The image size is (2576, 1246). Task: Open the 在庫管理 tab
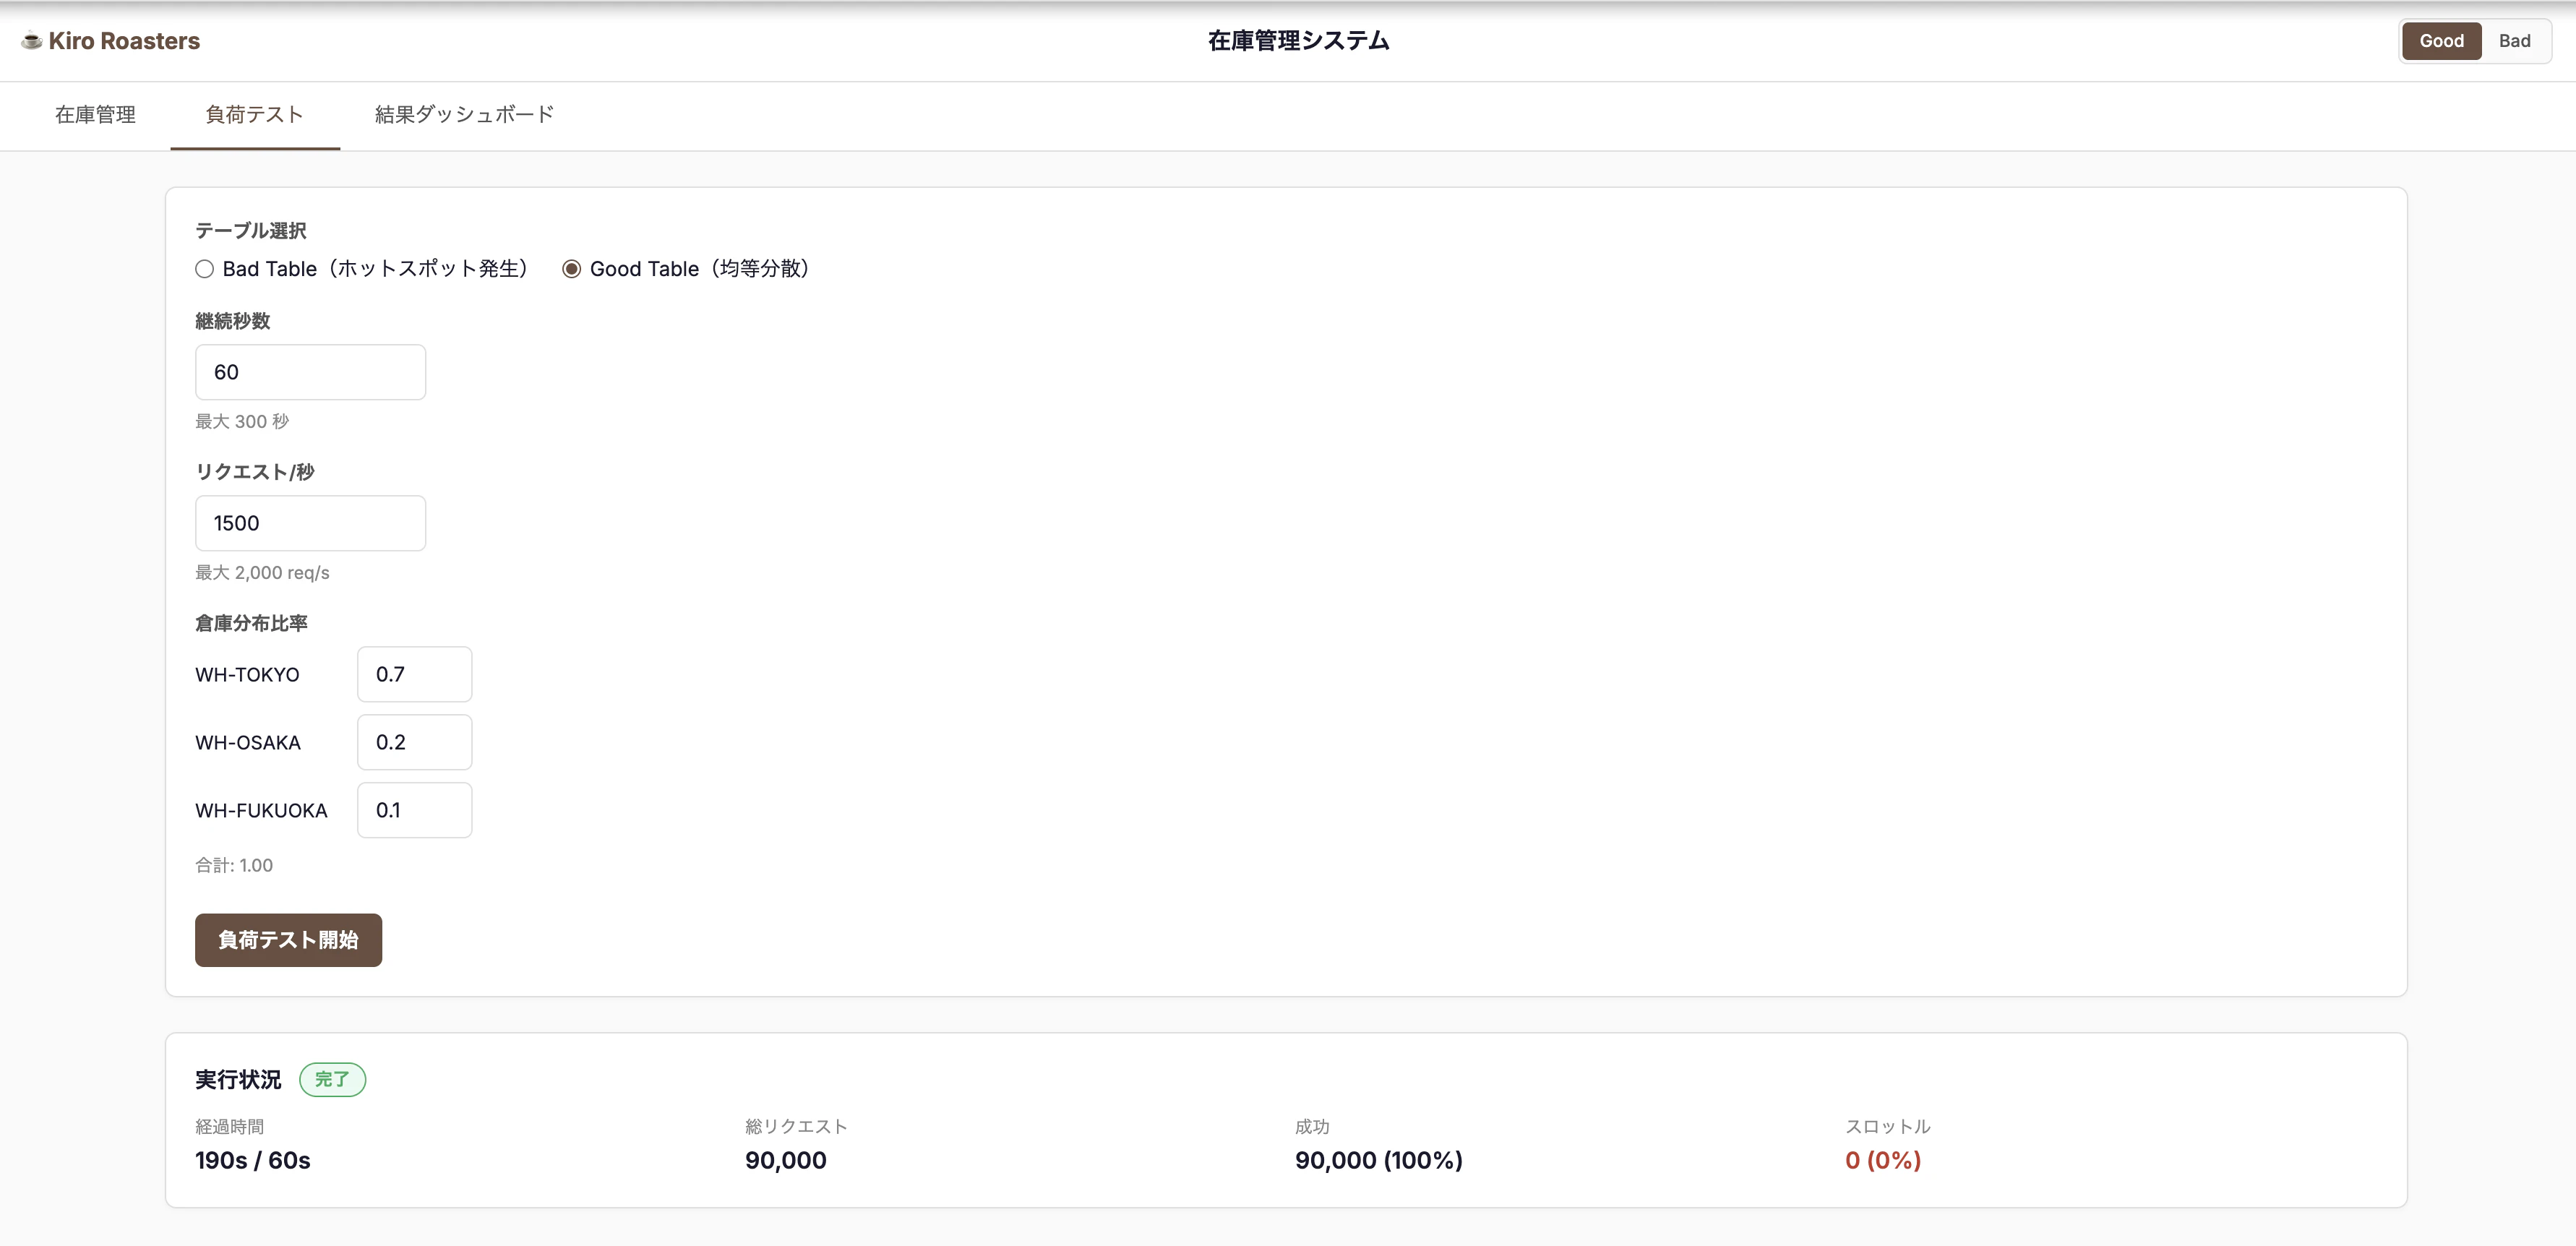(x=95, y=115)
